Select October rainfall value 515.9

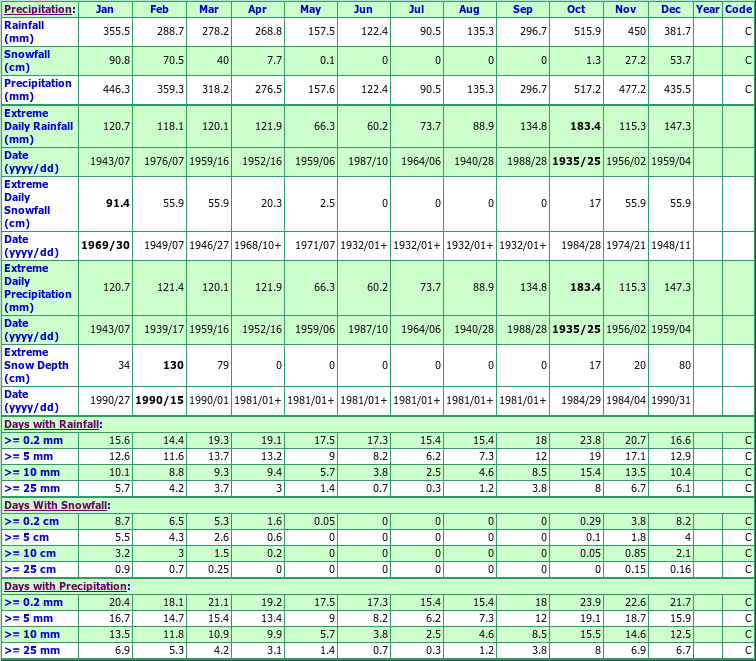[586, 31]
